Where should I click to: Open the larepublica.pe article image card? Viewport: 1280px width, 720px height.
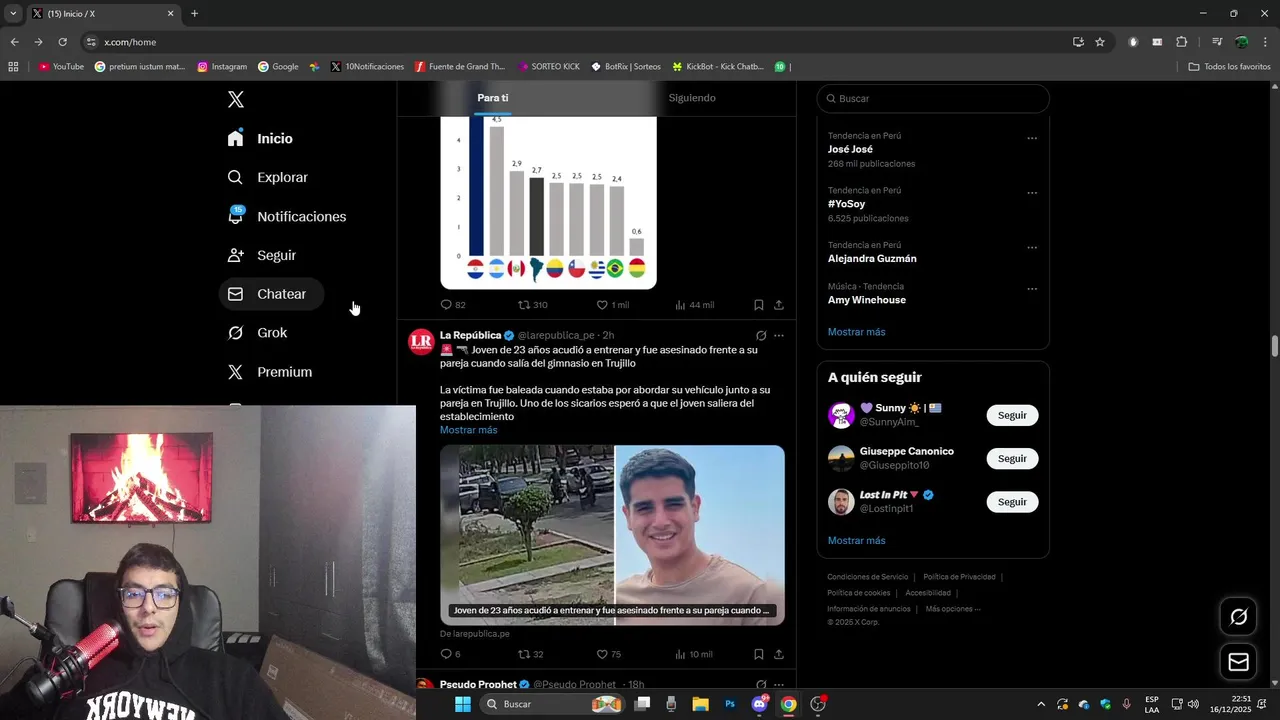tap(612, 535)
